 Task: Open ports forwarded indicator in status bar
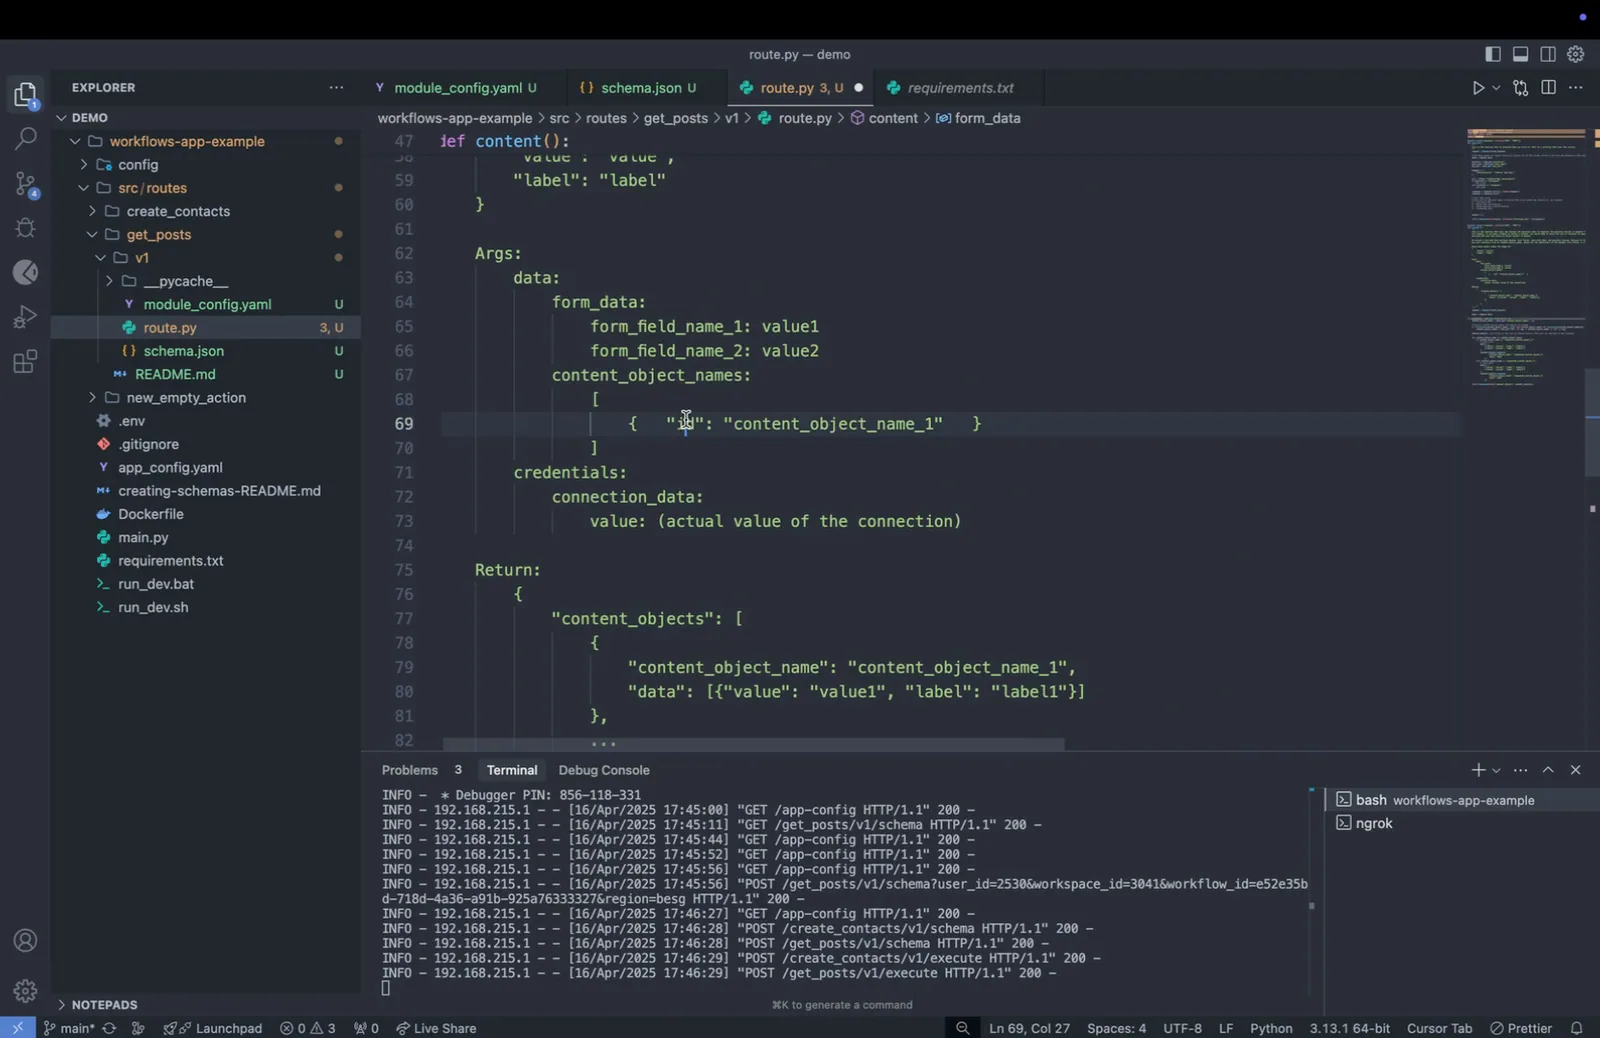[x=366, y=1028]
